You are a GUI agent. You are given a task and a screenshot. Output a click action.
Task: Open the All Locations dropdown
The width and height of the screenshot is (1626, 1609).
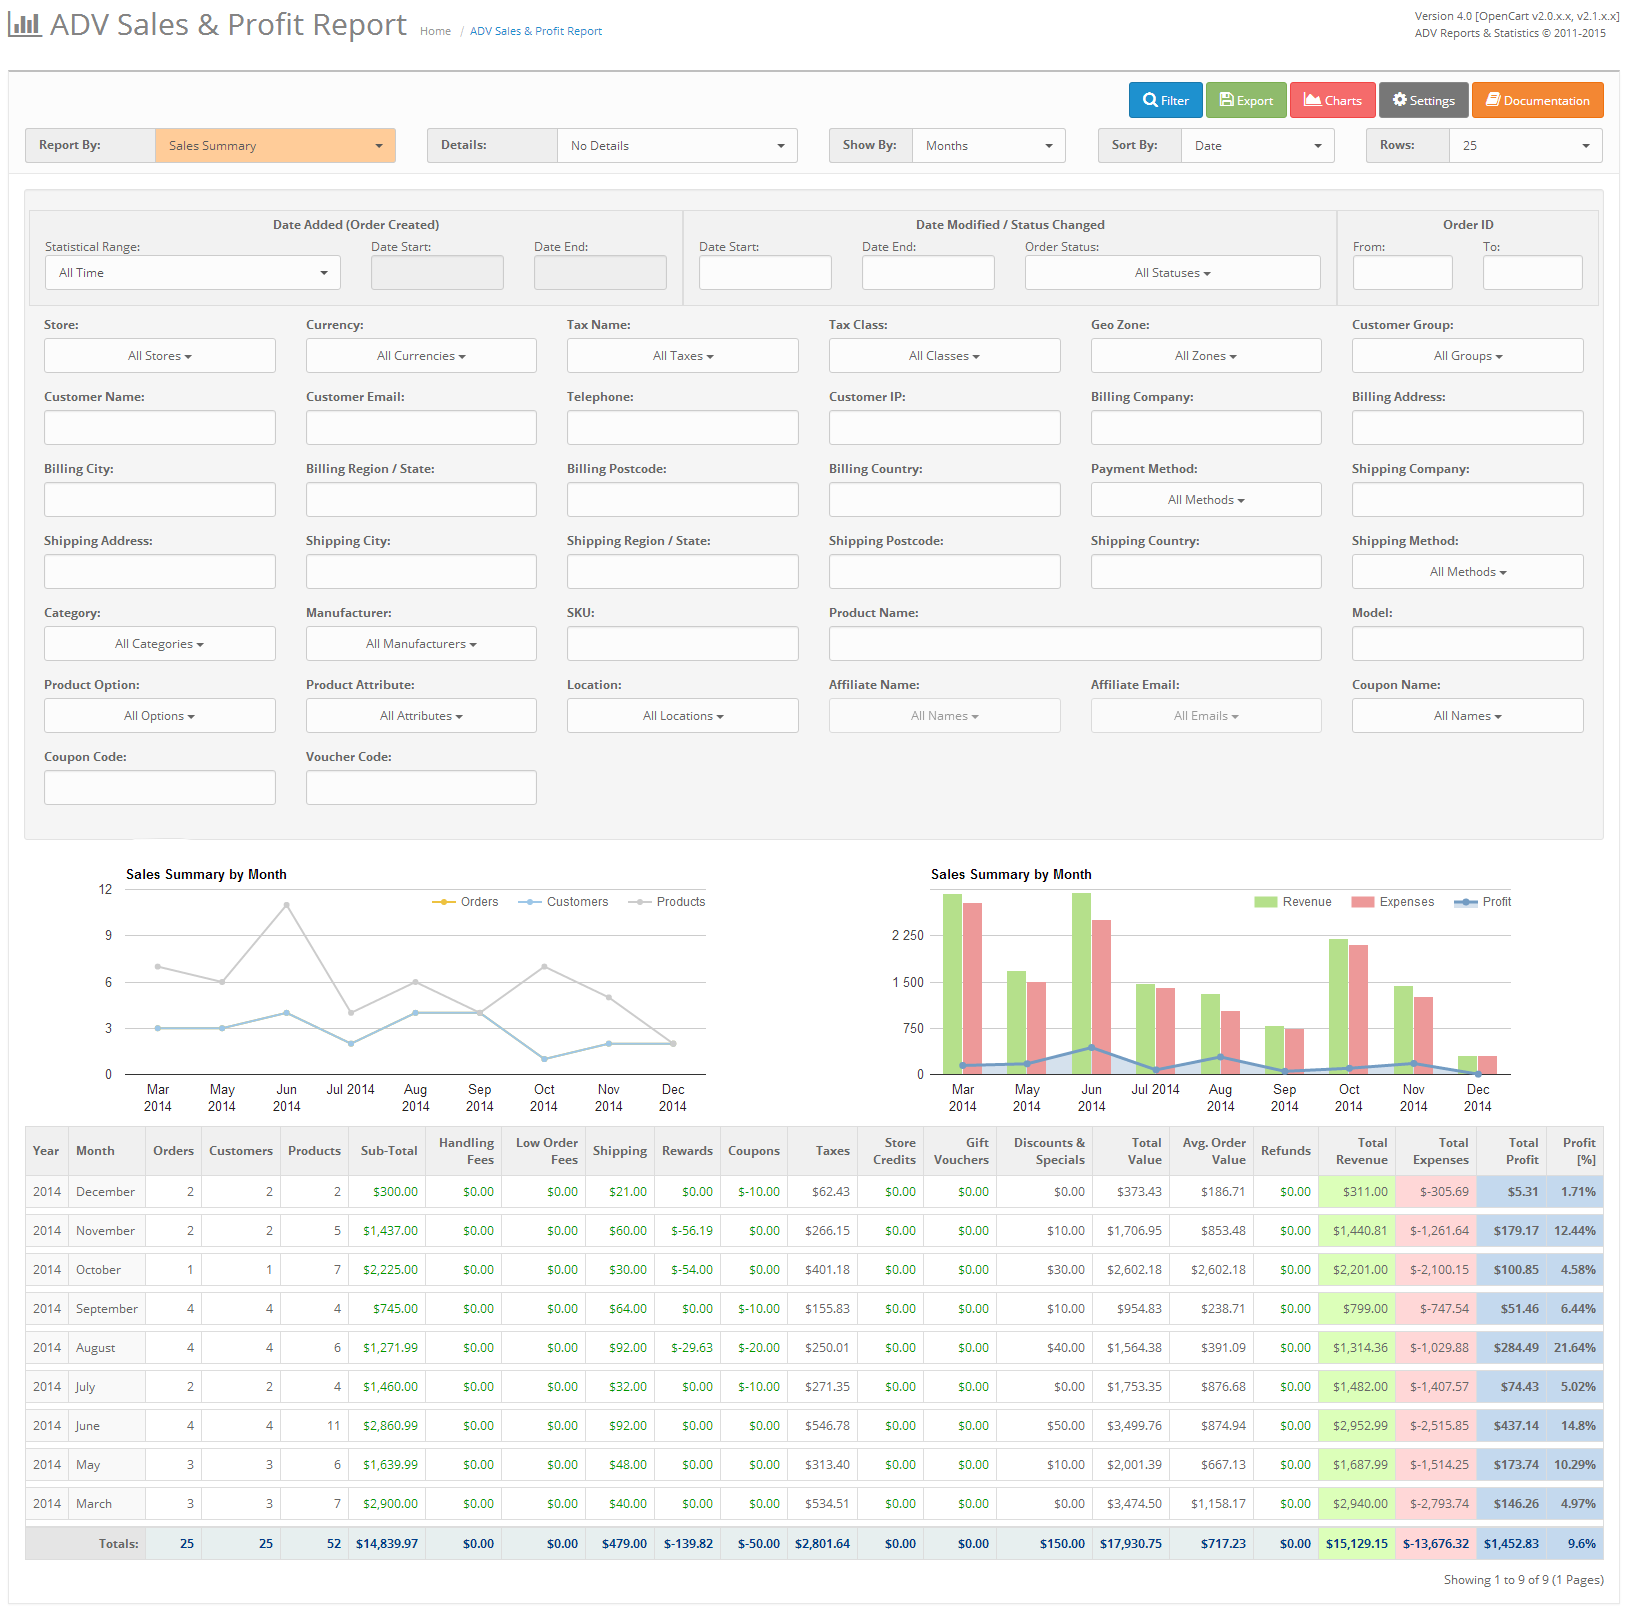click(x=683, y=716)
